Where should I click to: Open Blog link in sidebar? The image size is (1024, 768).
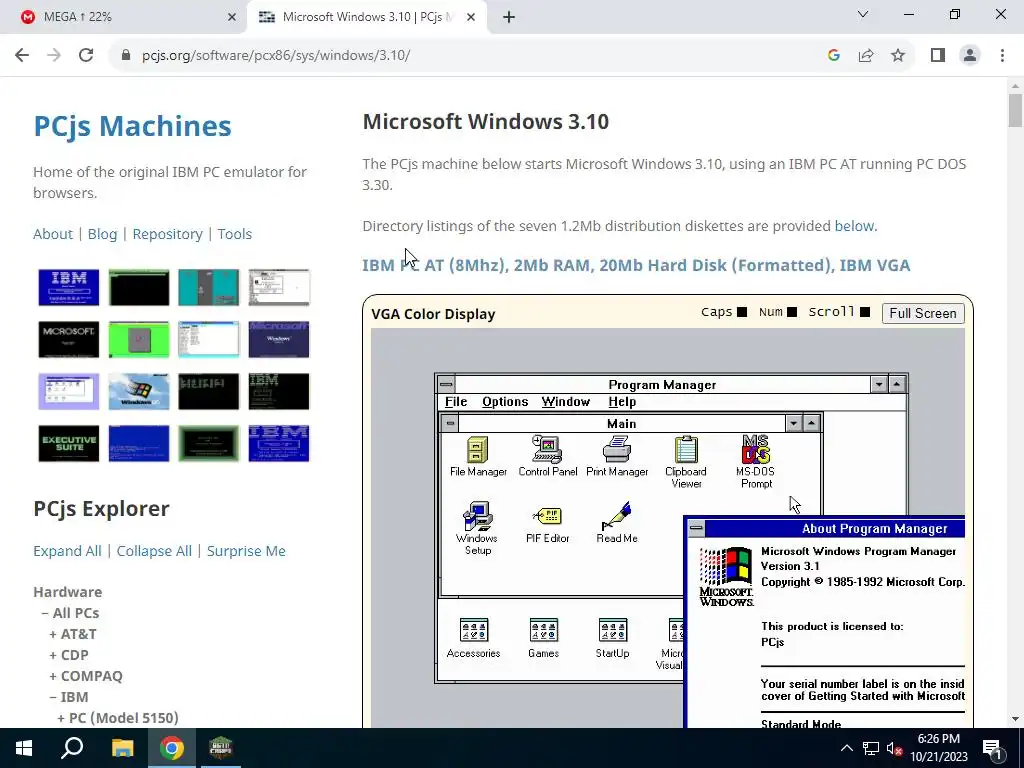point(103,234)
